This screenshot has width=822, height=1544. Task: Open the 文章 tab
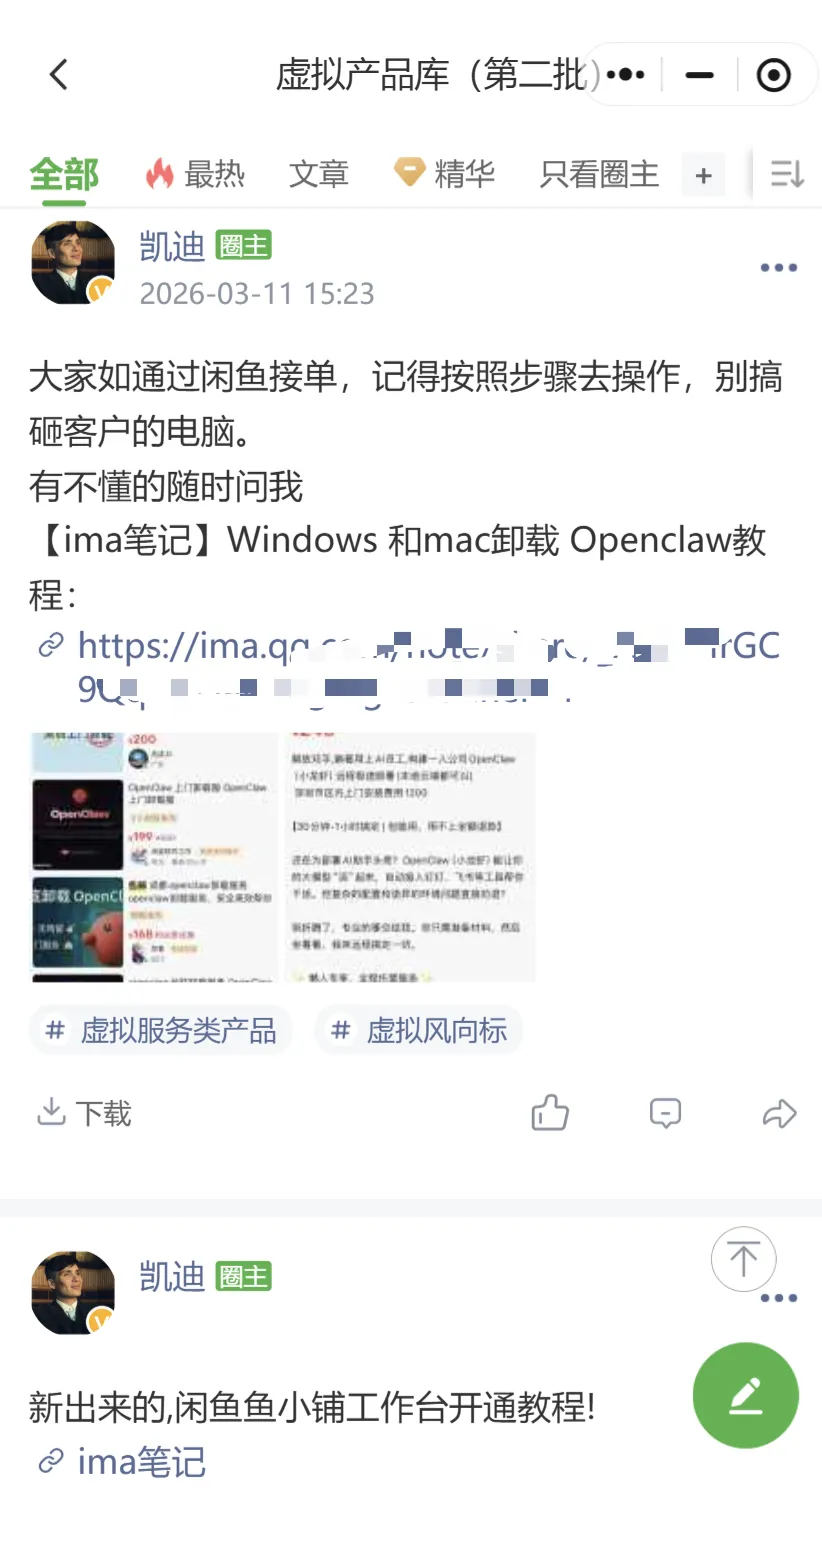click(318, 174)
